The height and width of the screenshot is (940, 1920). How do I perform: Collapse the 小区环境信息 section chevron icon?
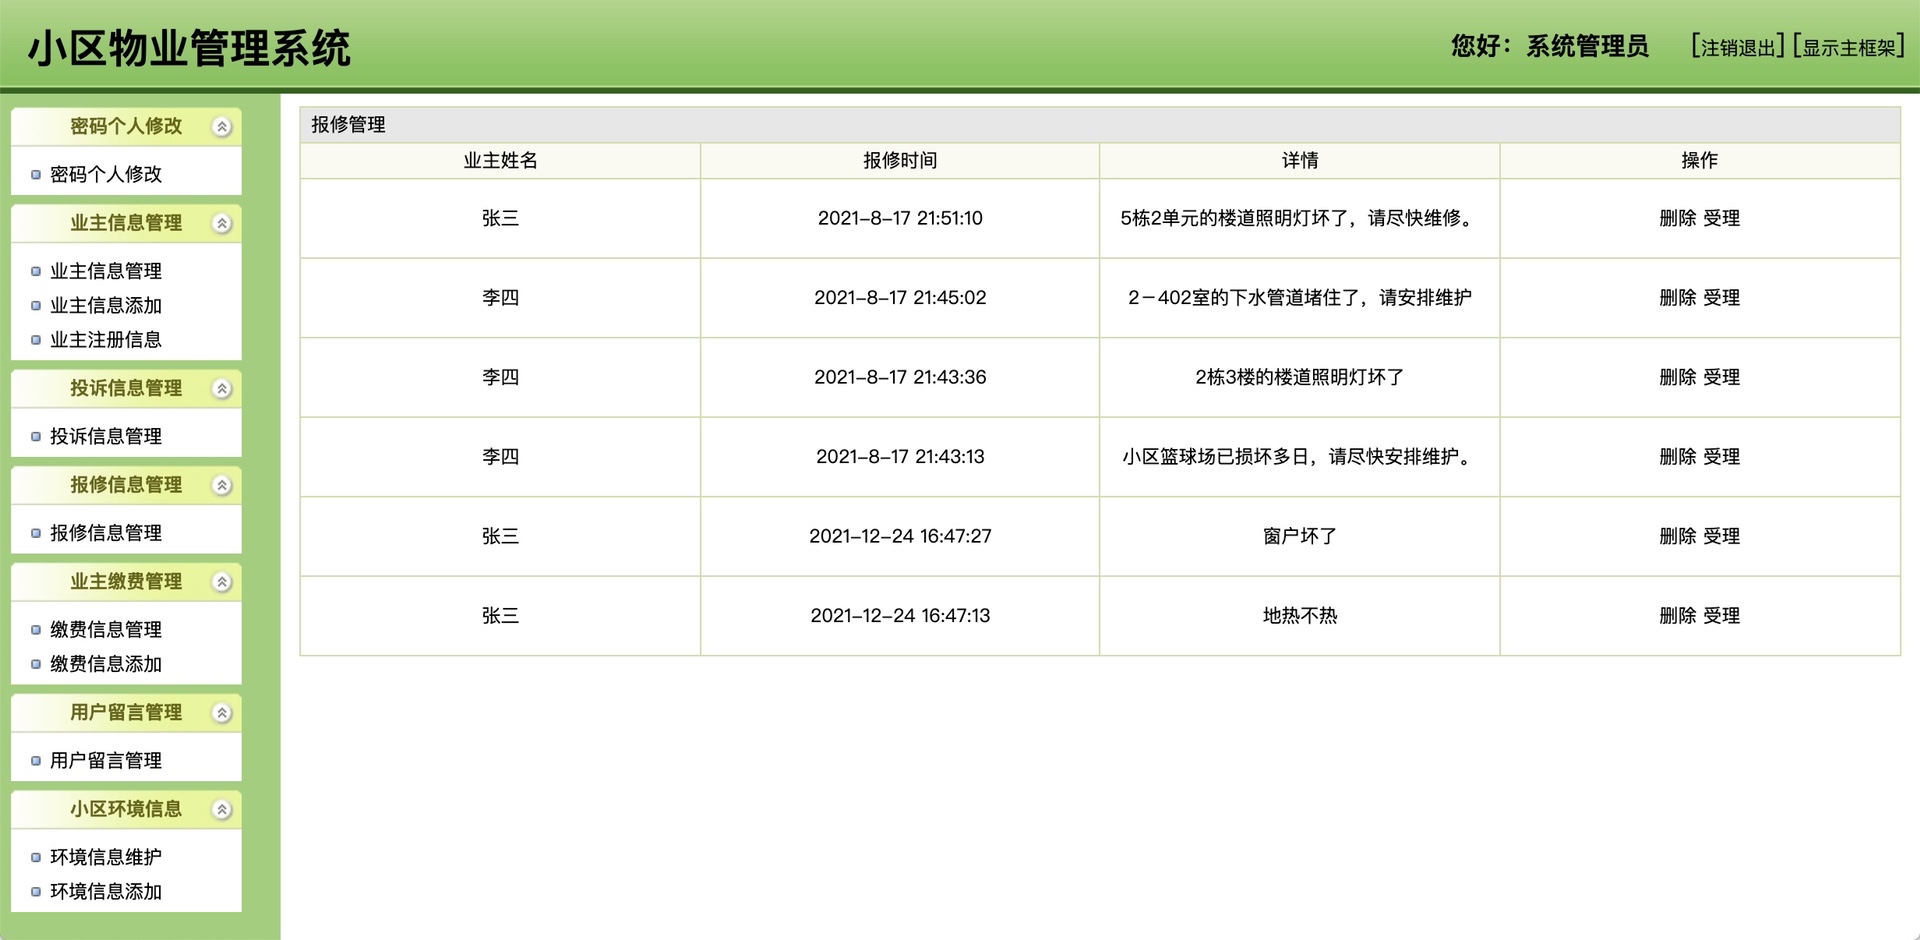click(x=222, y=810)
